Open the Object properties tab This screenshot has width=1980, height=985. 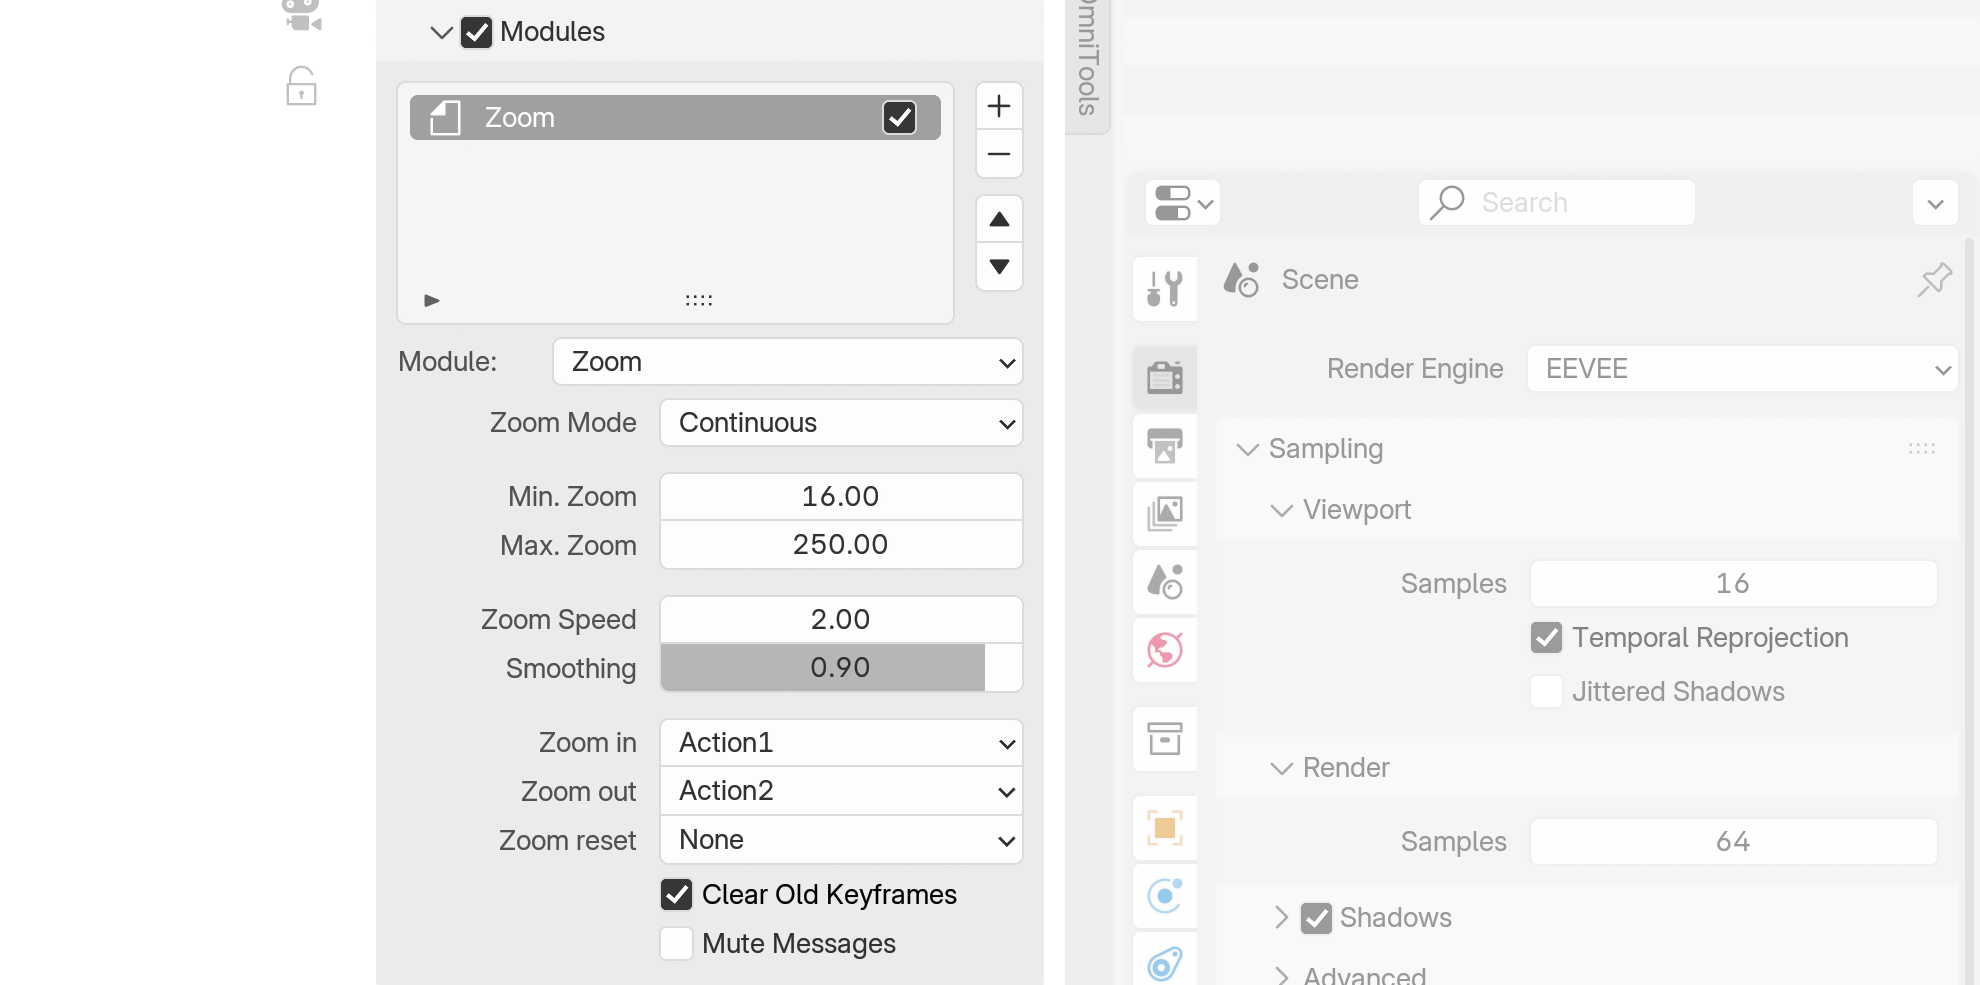pyautogui.click(x=1165, y=828)
